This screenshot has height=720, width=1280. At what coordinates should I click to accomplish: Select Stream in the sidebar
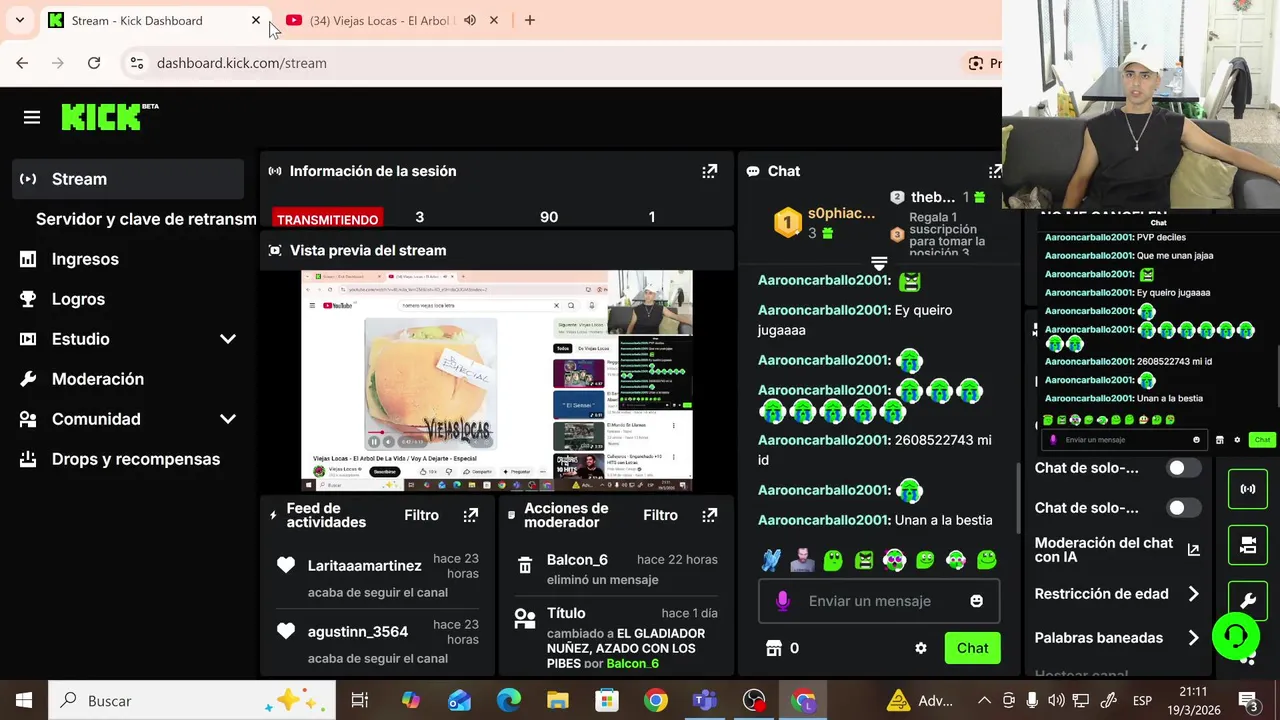pos(128,179)
